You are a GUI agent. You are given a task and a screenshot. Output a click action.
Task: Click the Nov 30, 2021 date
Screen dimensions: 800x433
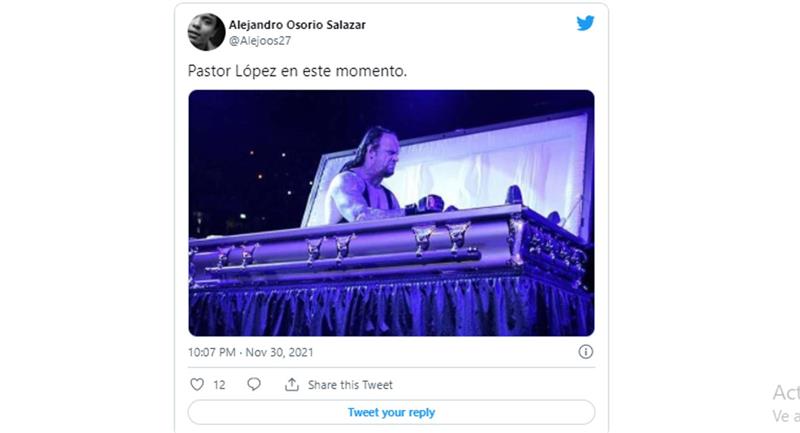click(280, 352)
